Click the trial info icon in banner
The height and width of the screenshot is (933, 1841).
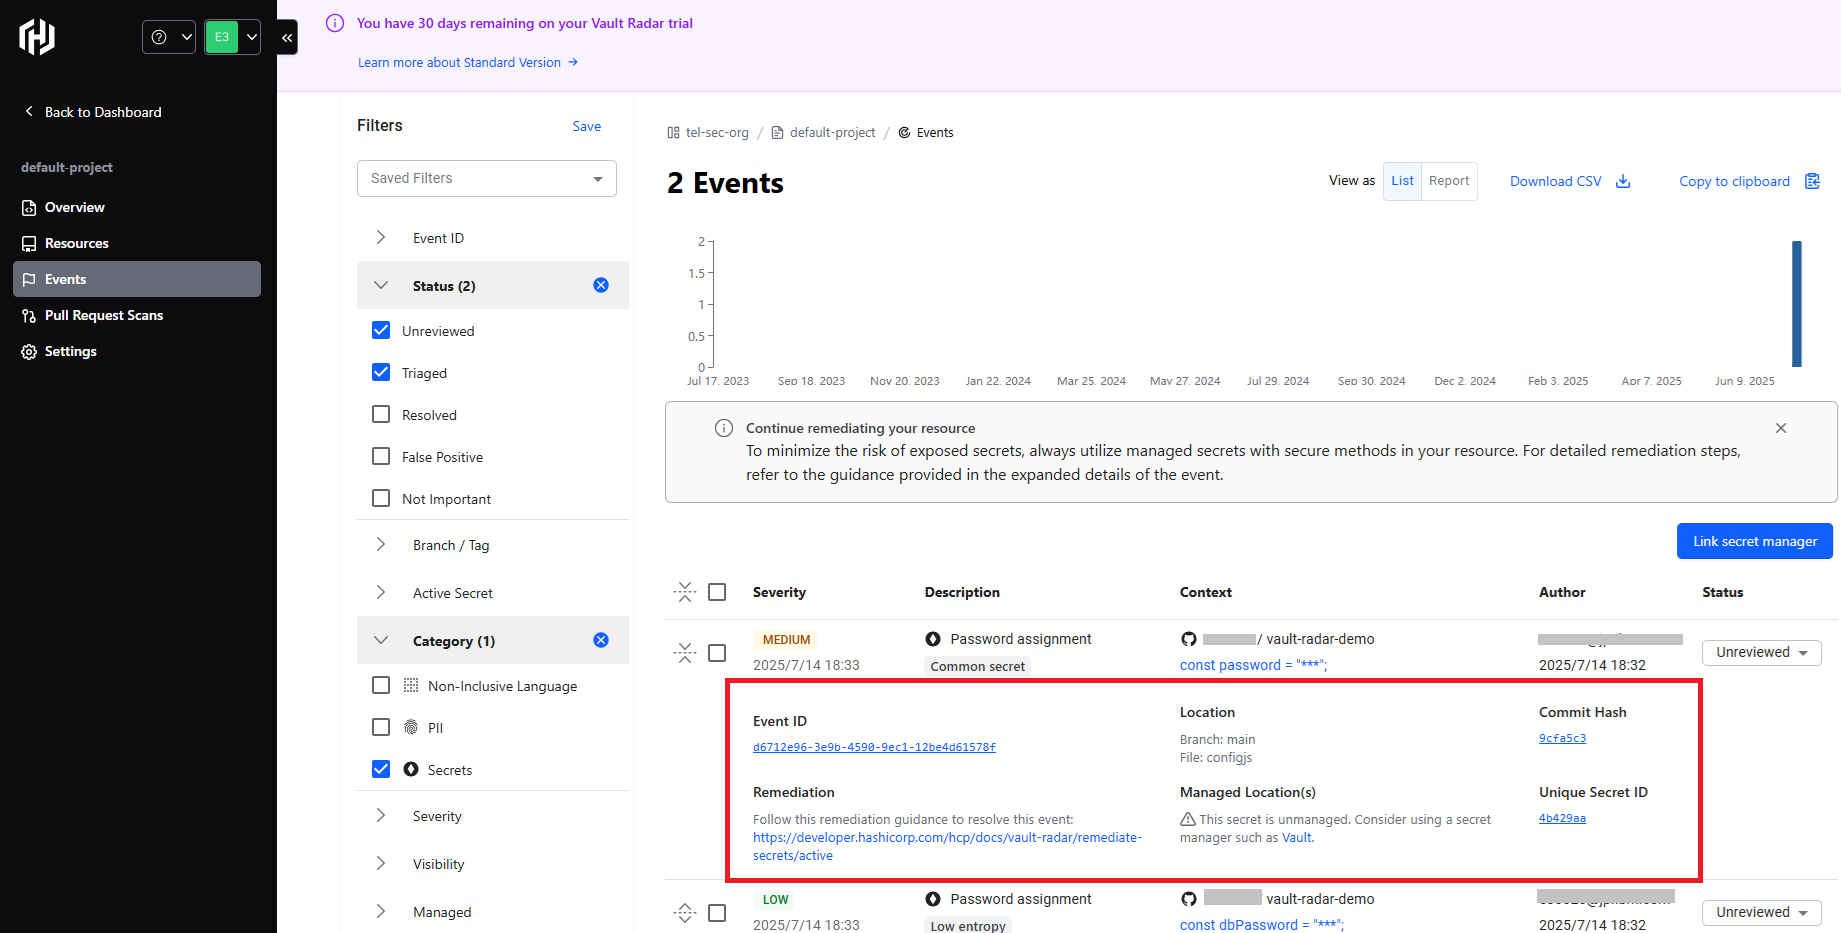[335, 23]
